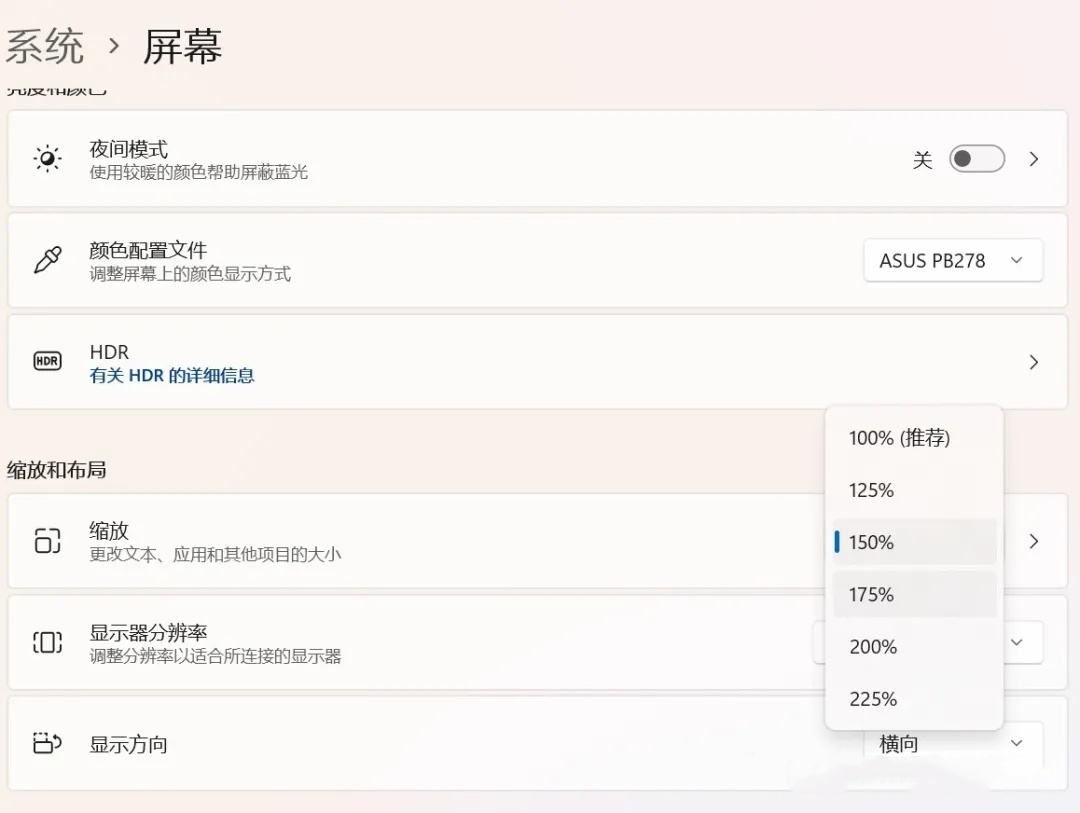Click the 调整分辨率以适合所连接的显示器 description

[x=215, y=656]
